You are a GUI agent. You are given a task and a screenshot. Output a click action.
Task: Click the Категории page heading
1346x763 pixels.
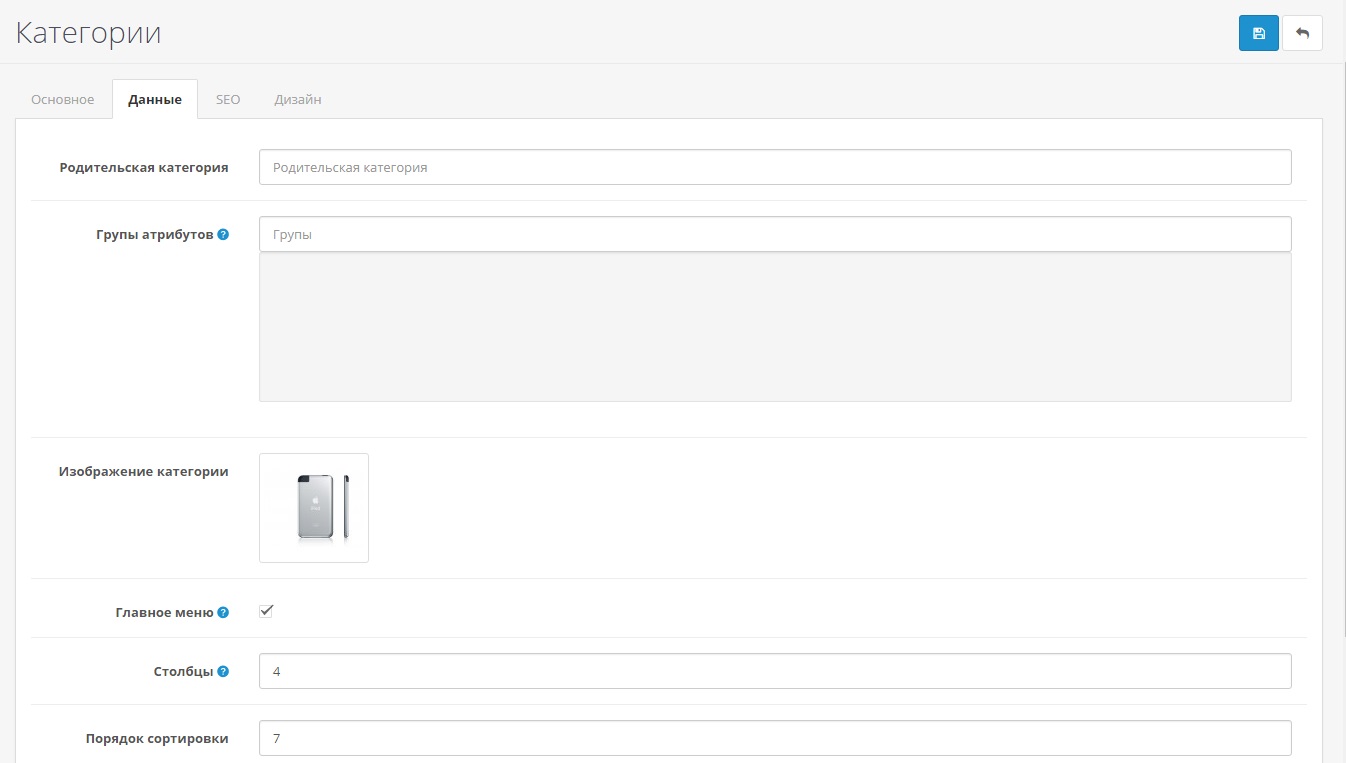88,33
